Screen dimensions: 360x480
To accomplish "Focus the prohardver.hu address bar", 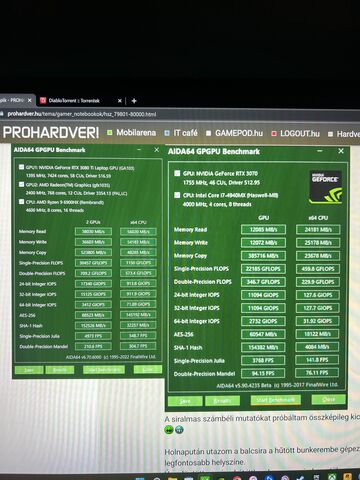I will pyautogui.click(x=82, y=114).
